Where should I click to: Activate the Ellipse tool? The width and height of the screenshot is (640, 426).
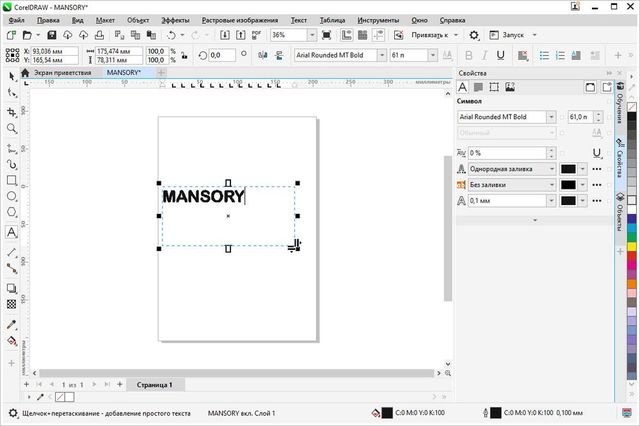click(x=12, y=197)
